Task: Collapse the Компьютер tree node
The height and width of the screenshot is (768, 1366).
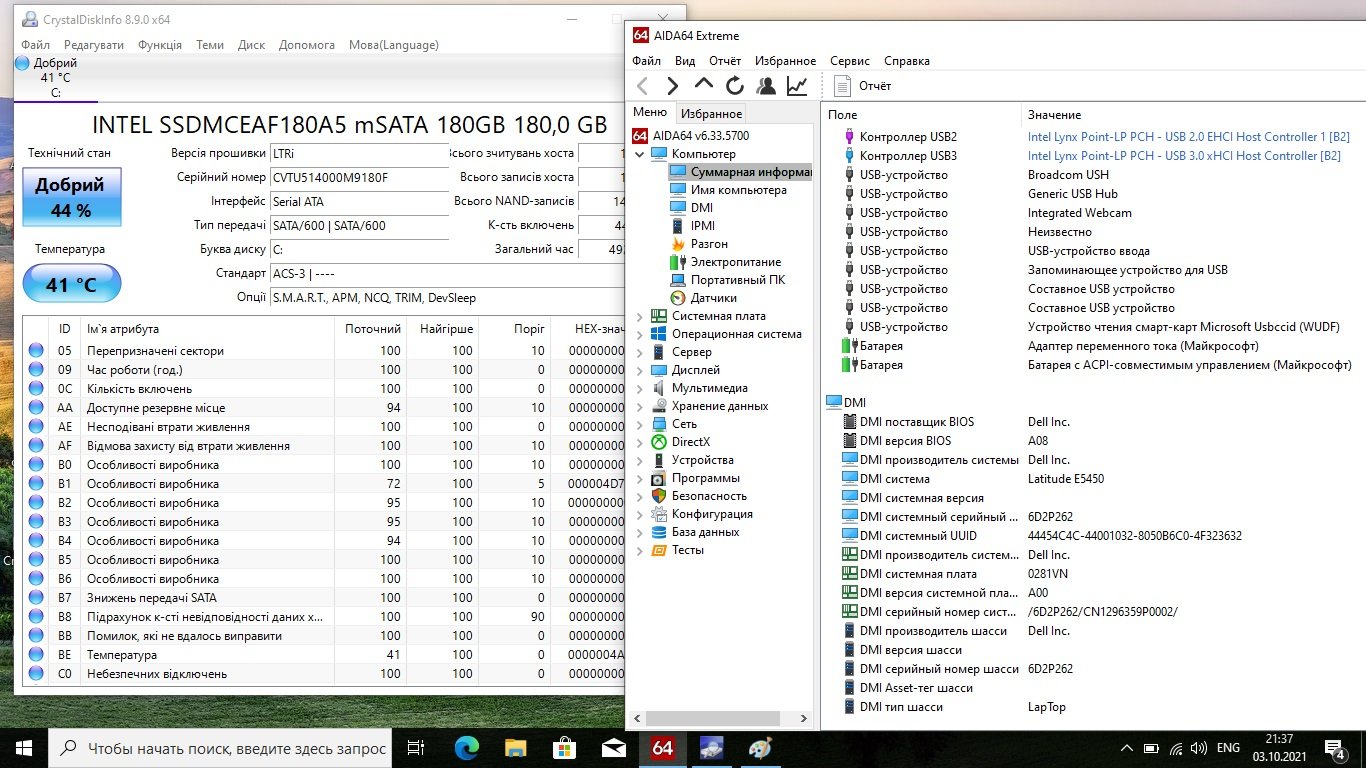Action: [640, 155]
